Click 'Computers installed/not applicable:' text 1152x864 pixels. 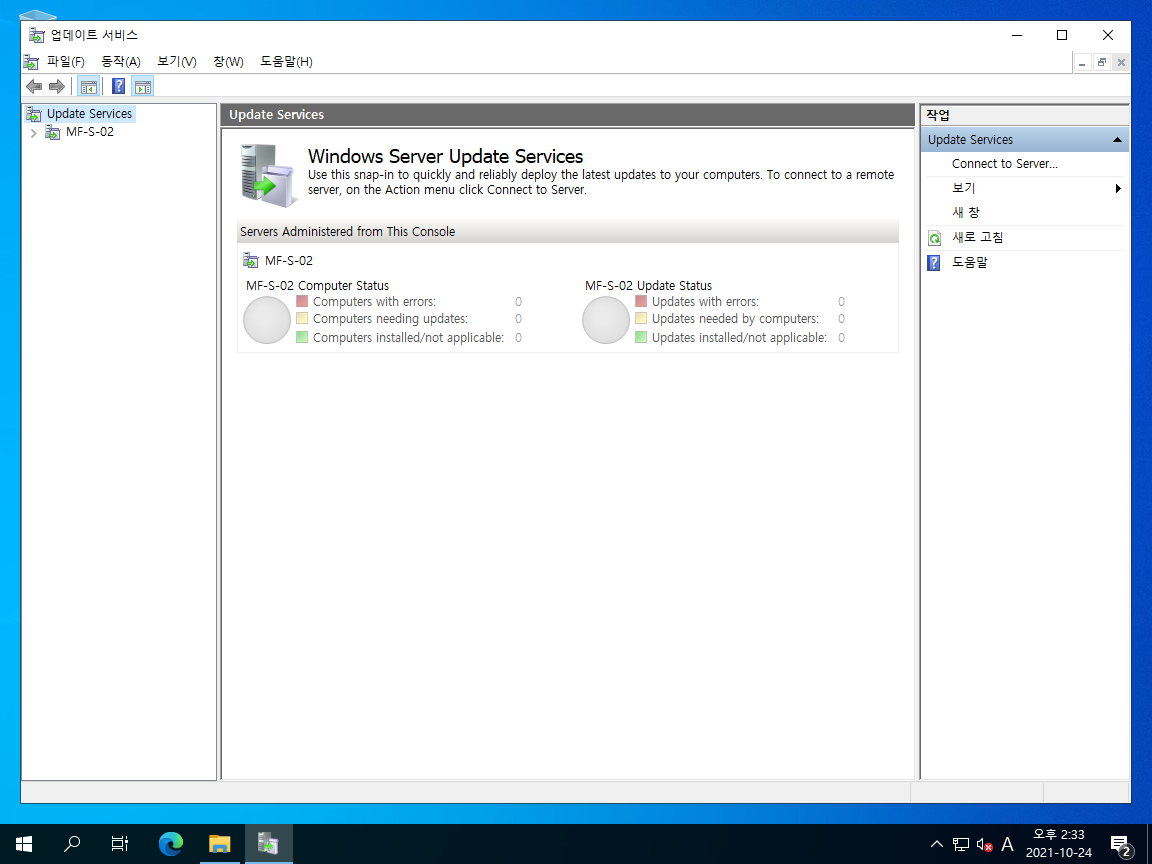coord(408,338)
